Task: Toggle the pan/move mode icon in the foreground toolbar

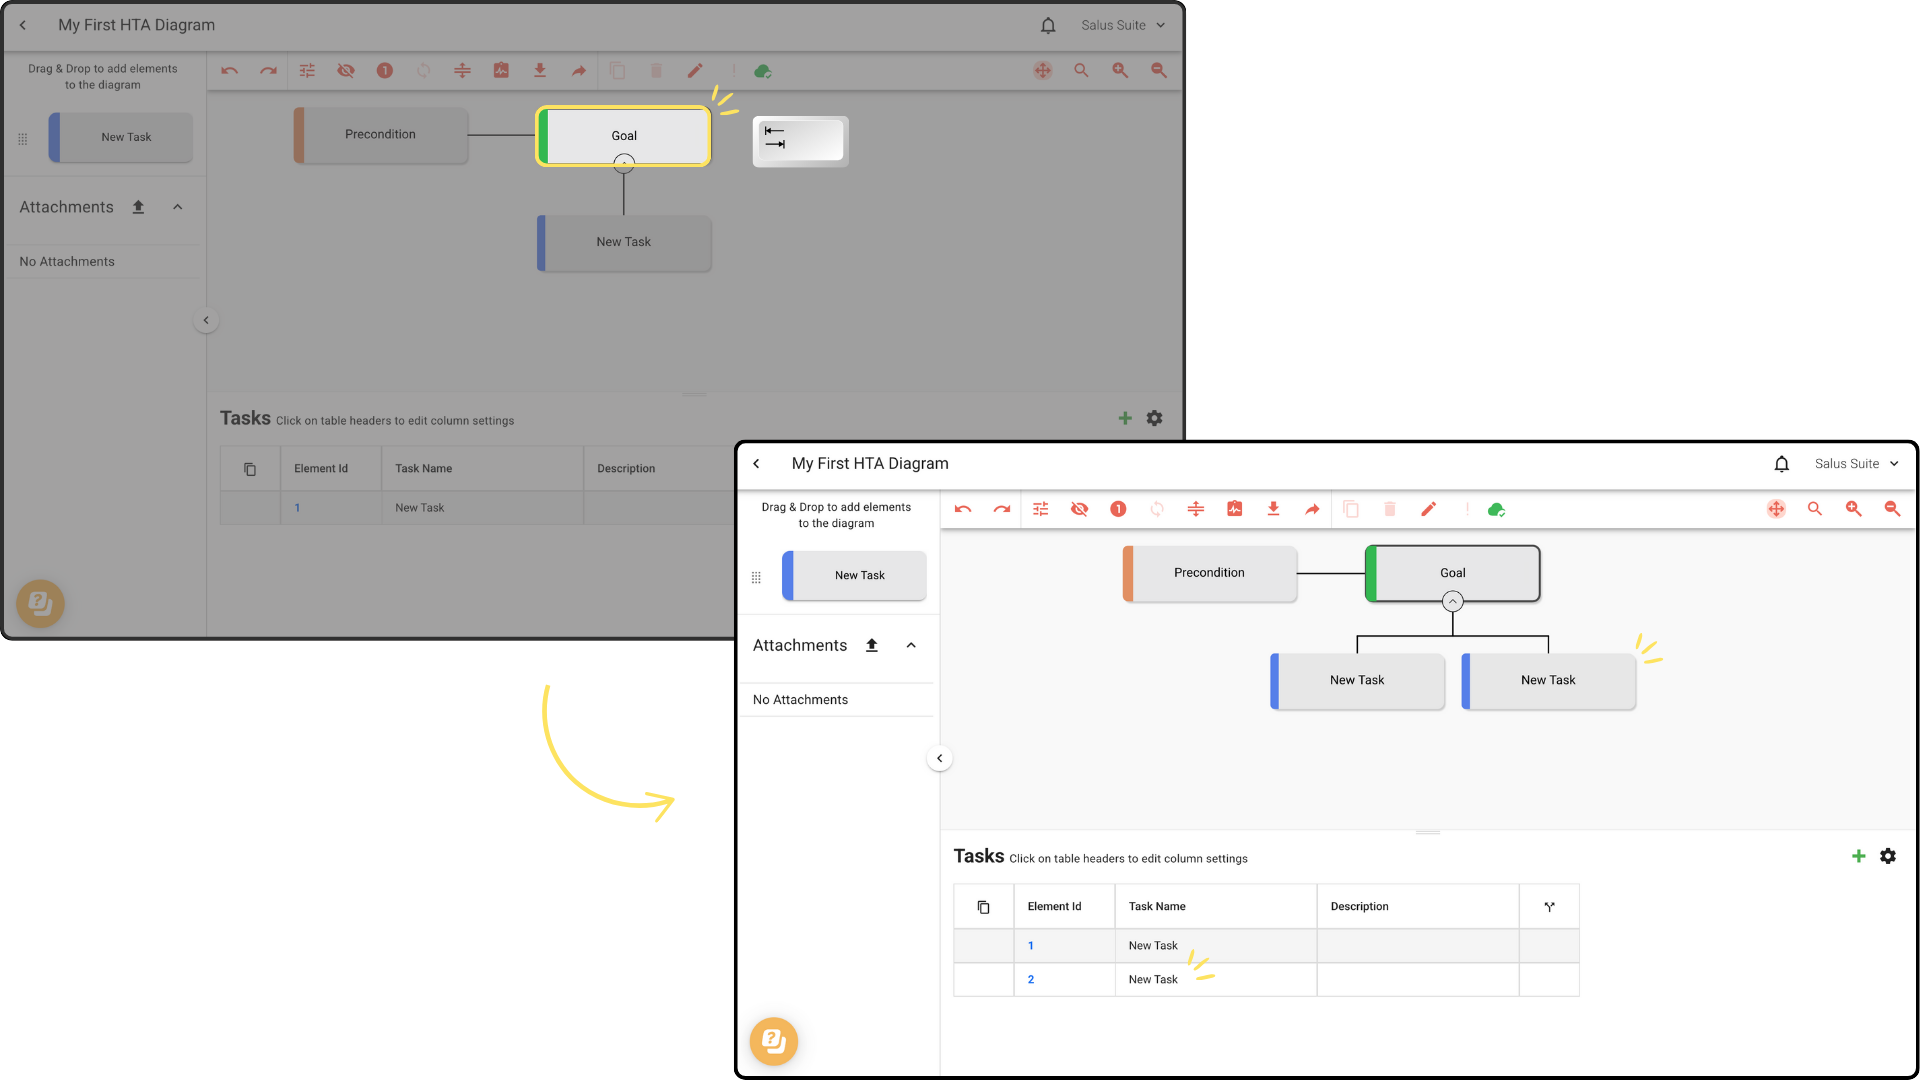Action: [1776, 509]
